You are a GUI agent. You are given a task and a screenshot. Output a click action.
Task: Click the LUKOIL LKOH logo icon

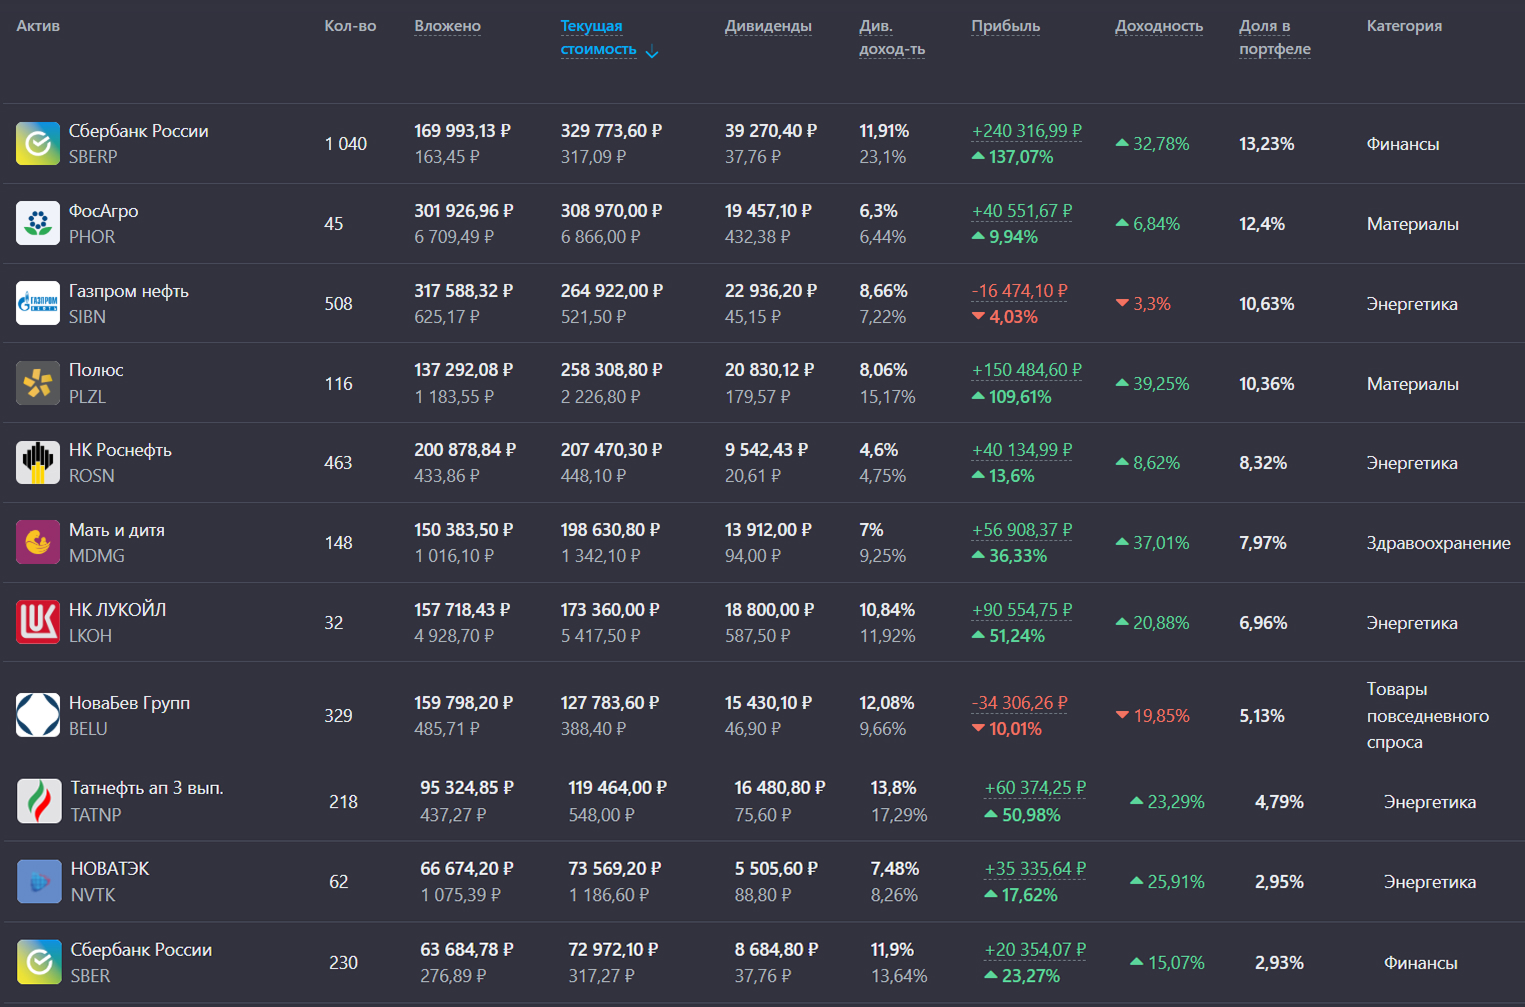(38, 622)
